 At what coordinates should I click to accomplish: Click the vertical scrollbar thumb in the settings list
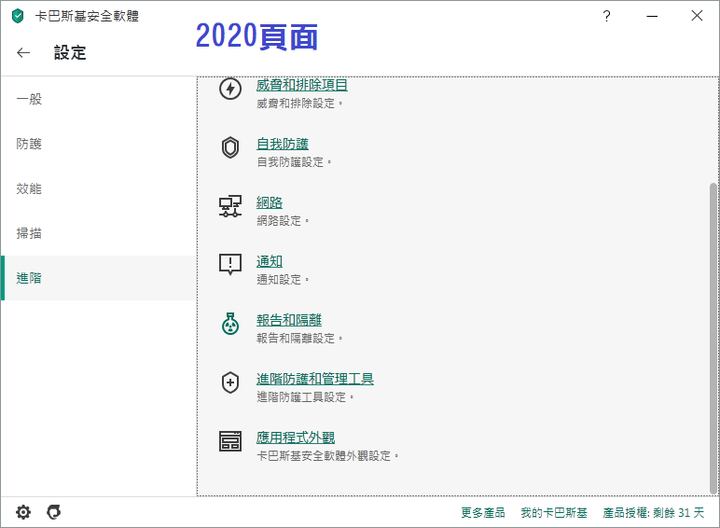tap(713, 338)
